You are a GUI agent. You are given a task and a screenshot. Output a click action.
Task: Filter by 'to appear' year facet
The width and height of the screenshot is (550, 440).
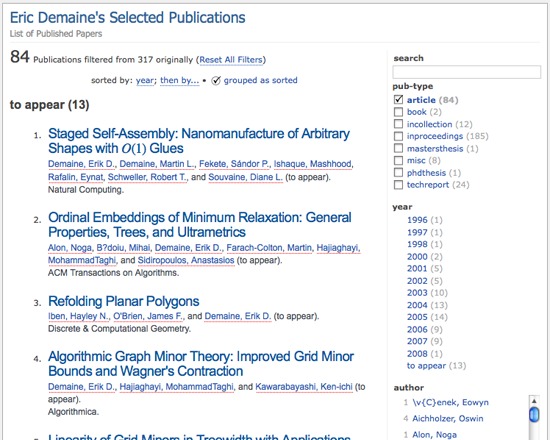tap(426, 366)
